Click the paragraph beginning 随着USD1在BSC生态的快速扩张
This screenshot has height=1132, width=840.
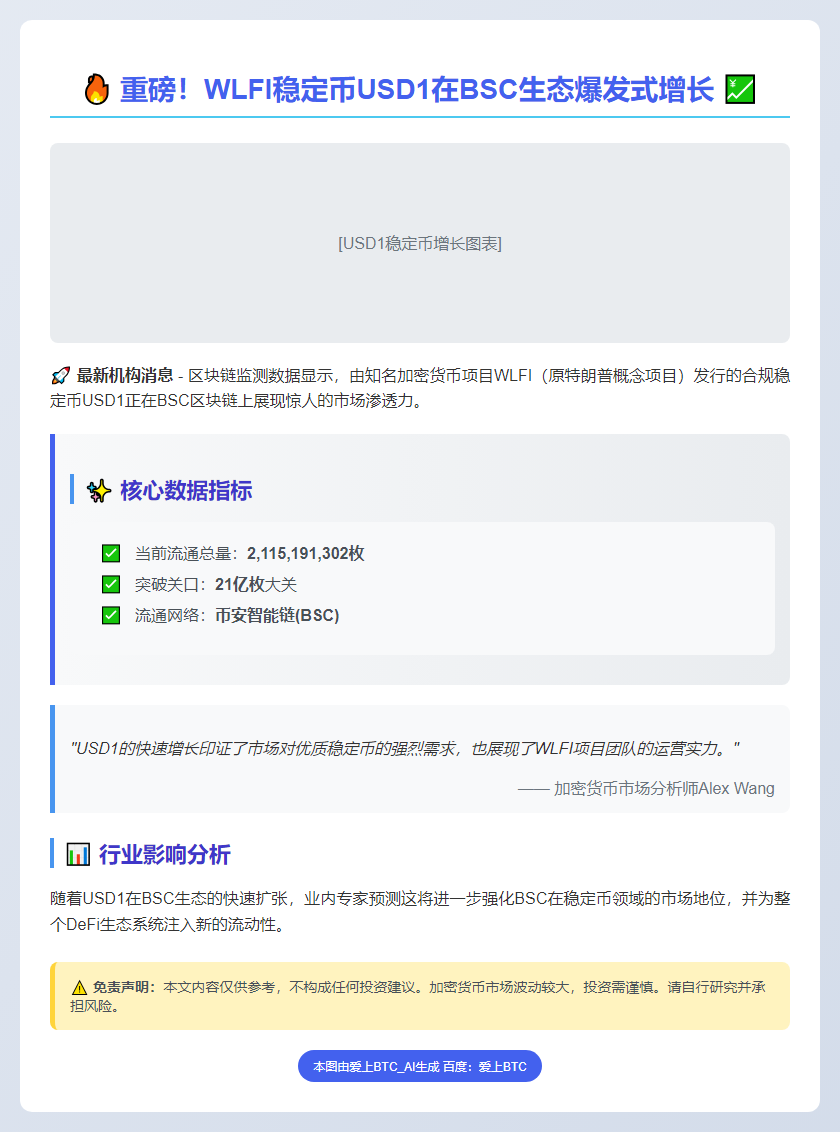pyautogui.click(x=420, y=912)
